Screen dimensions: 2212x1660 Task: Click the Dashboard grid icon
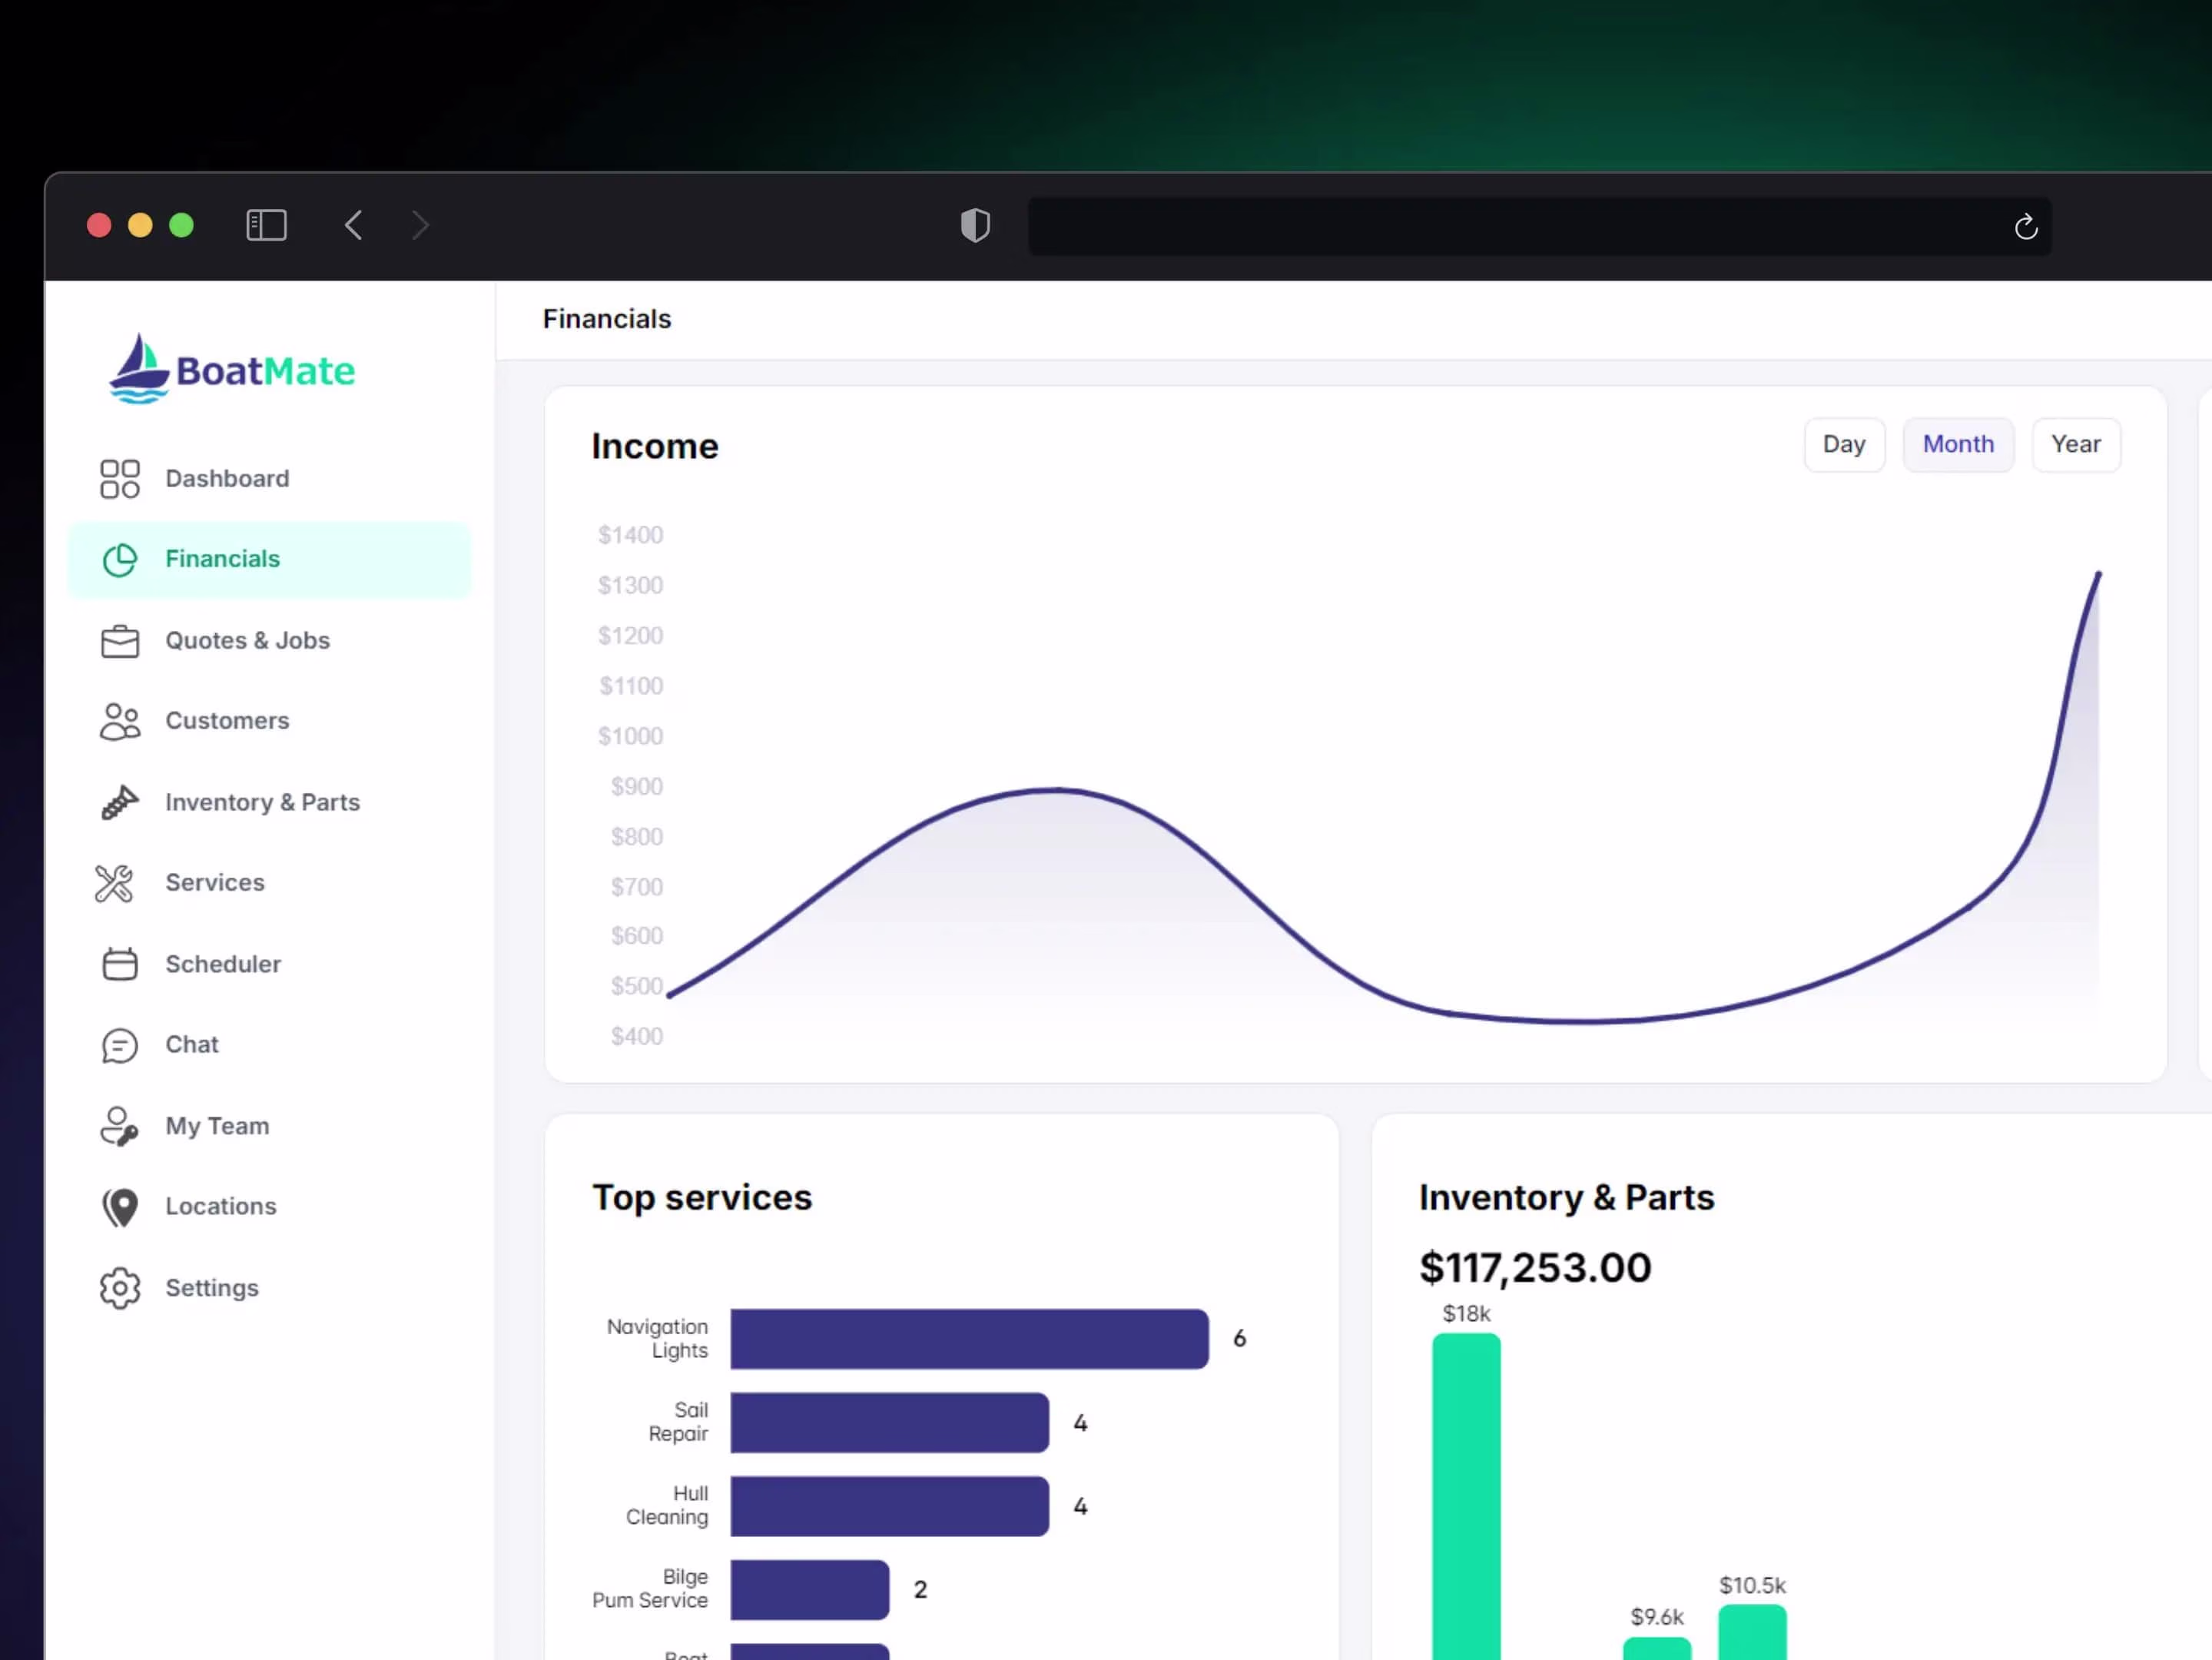120,479
